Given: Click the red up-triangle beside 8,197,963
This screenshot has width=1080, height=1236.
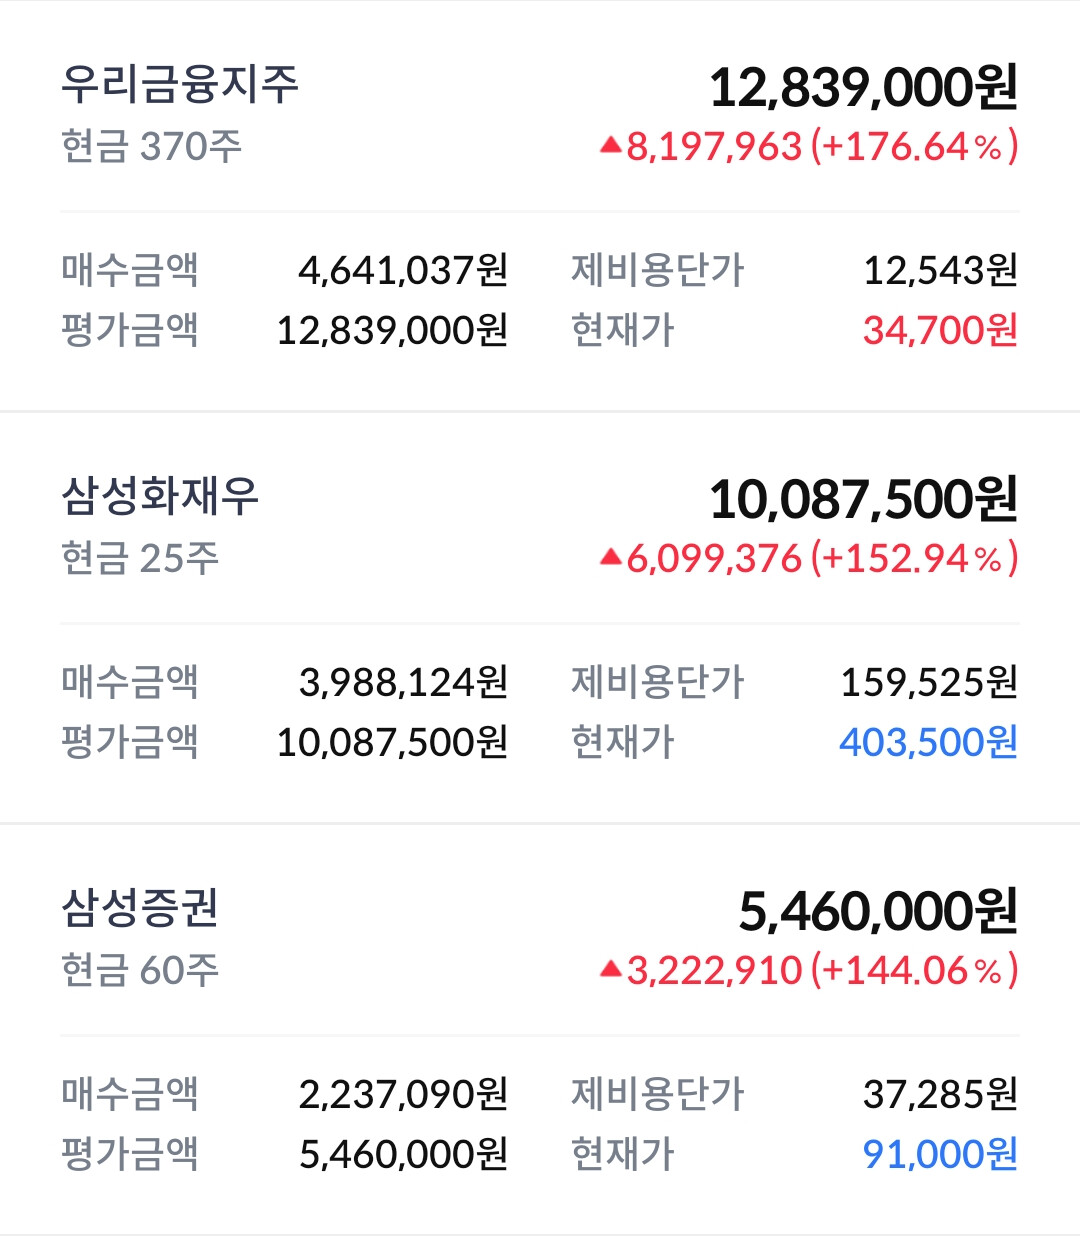Looking at the screenshot, I should click(x=610, y=146).
